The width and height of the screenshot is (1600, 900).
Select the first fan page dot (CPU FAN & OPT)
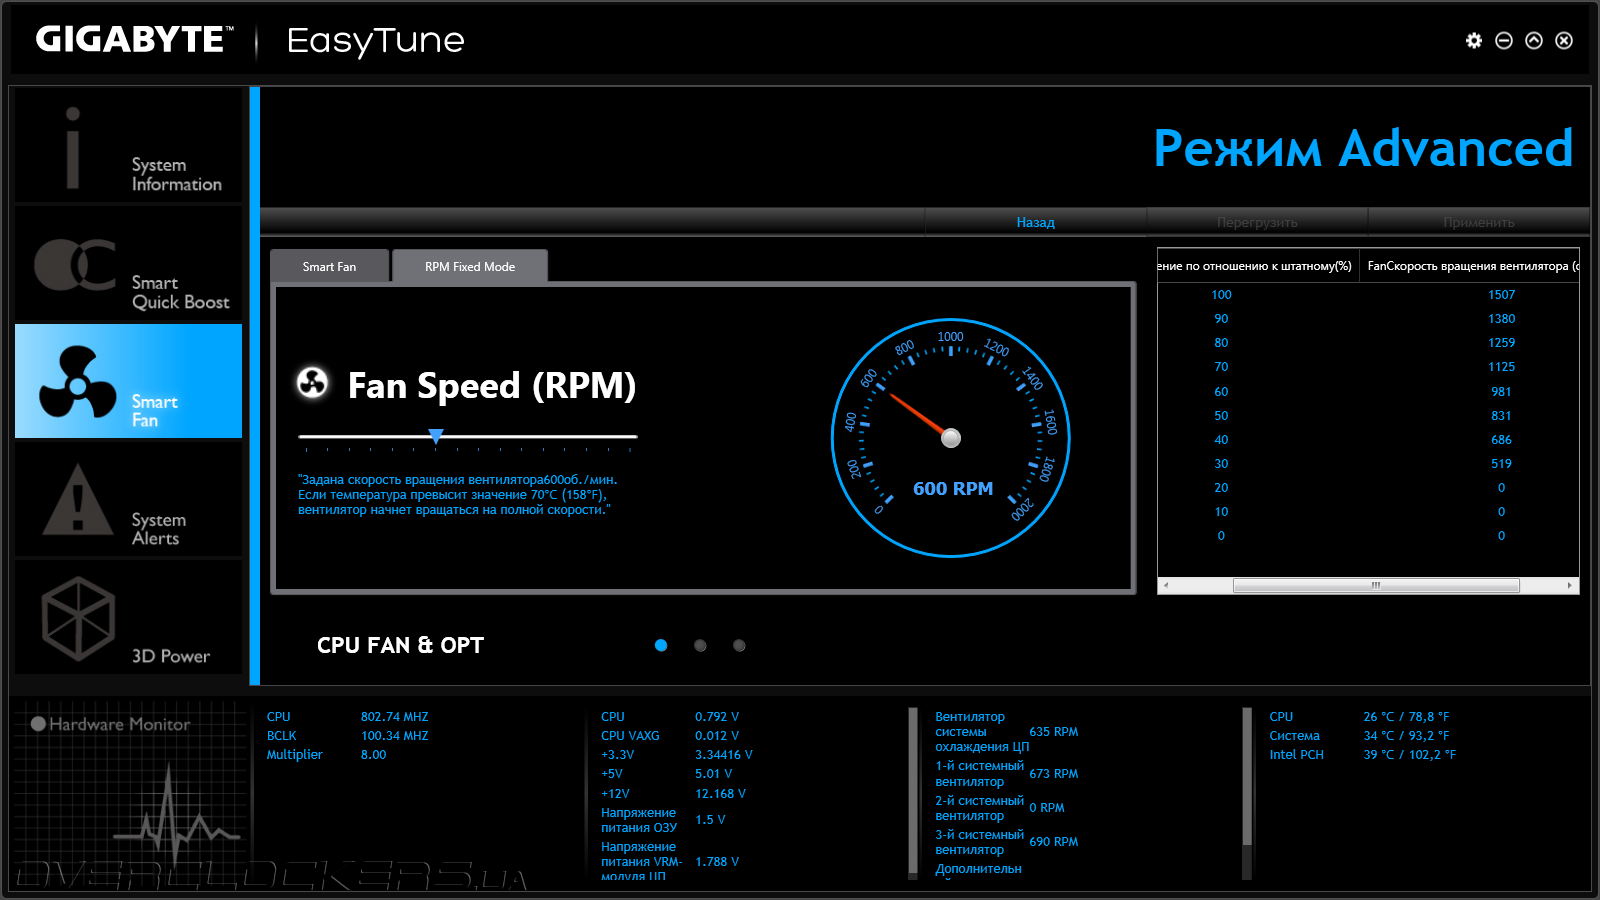tap(661, 645)
